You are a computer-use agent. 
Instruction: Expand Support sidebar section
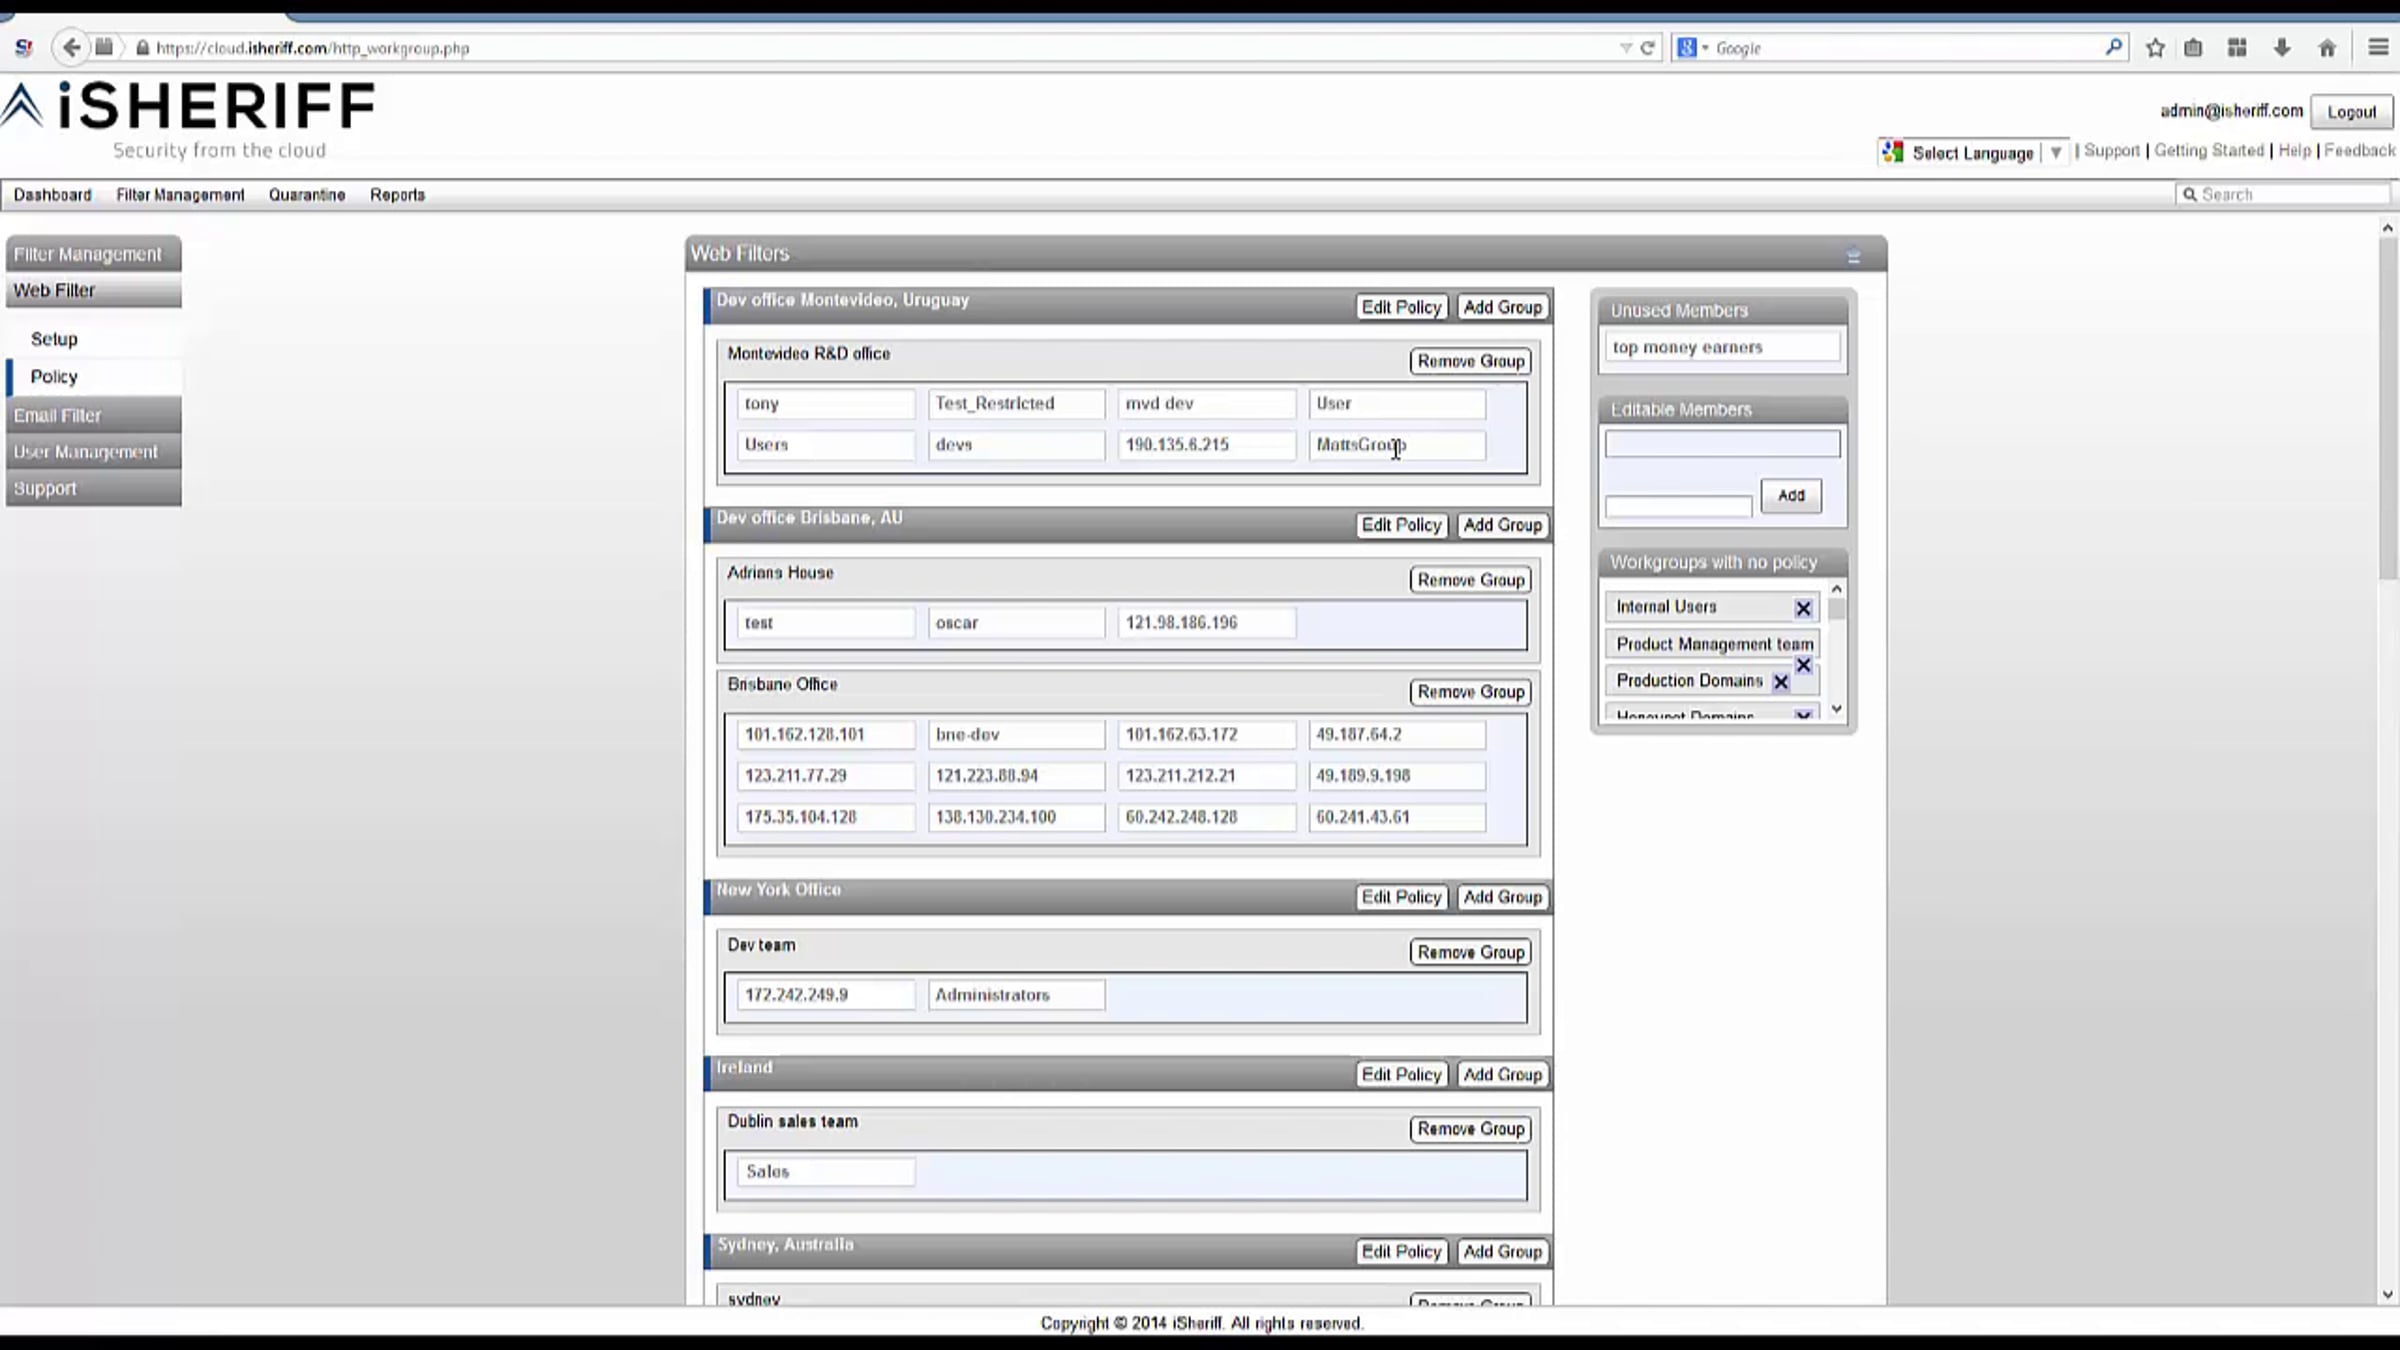pyautogui.click(x=94, y=488)
